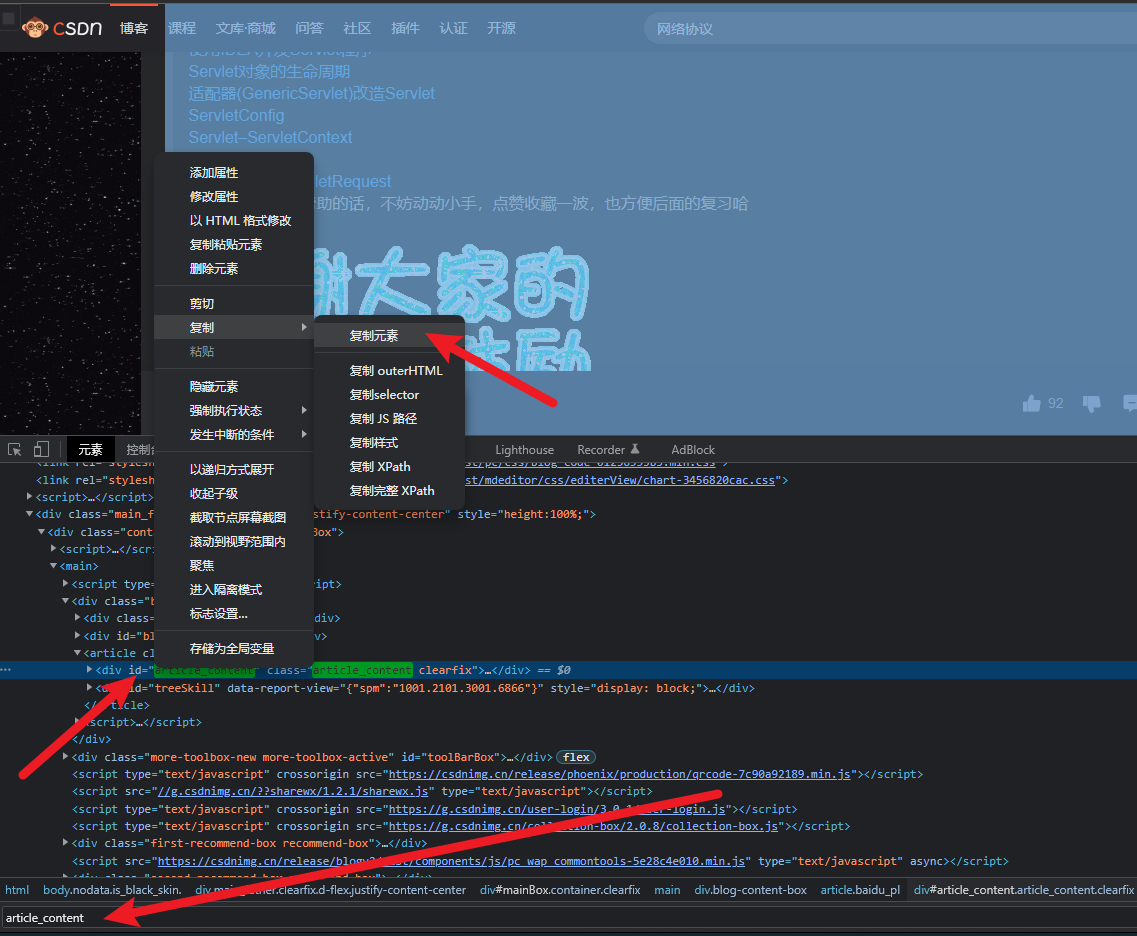Open the 开源 navigation link
1137x936 pixels.
click(501, 28)
